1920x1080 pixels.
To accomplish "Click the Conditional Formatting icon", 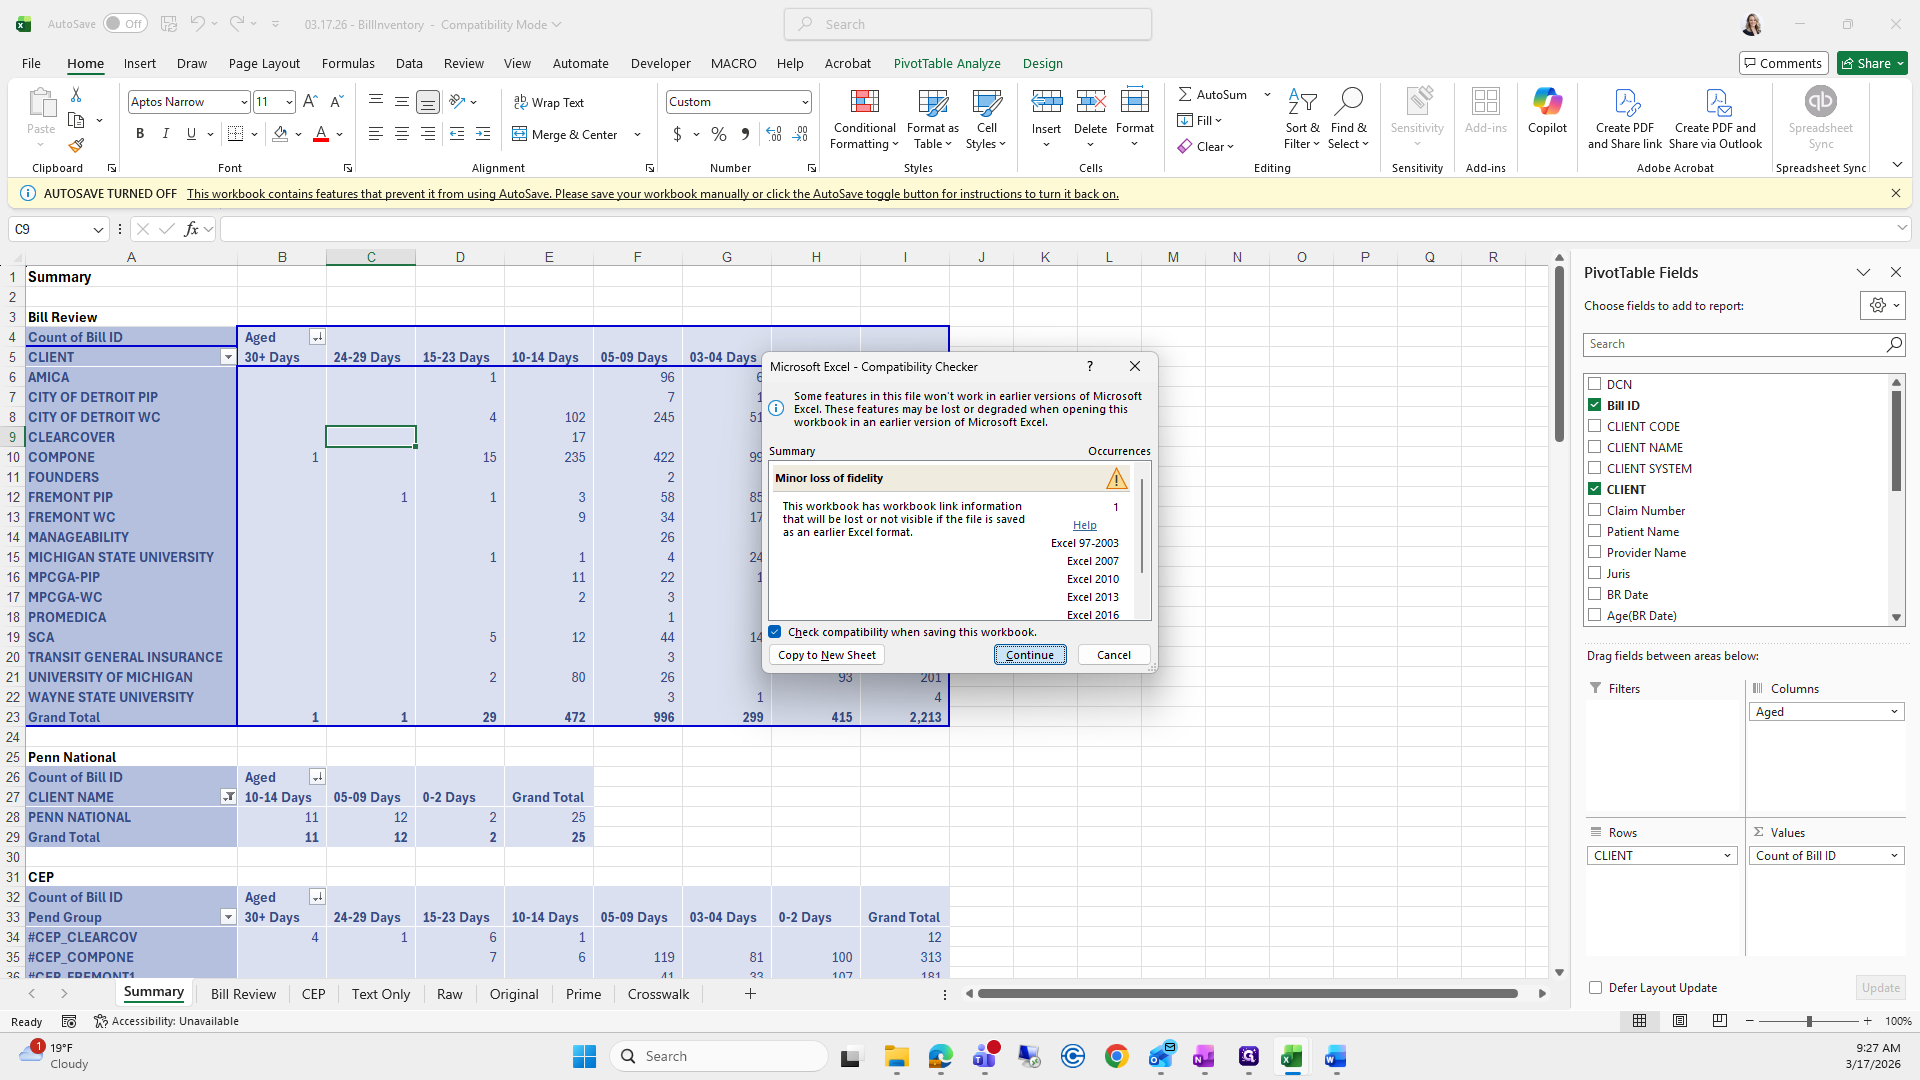I will 864,103.
